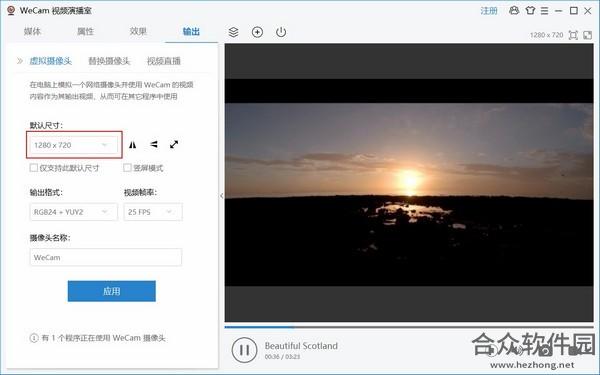
Task: Enable 竖屏模式 checkbox
Action: point(127,168)
